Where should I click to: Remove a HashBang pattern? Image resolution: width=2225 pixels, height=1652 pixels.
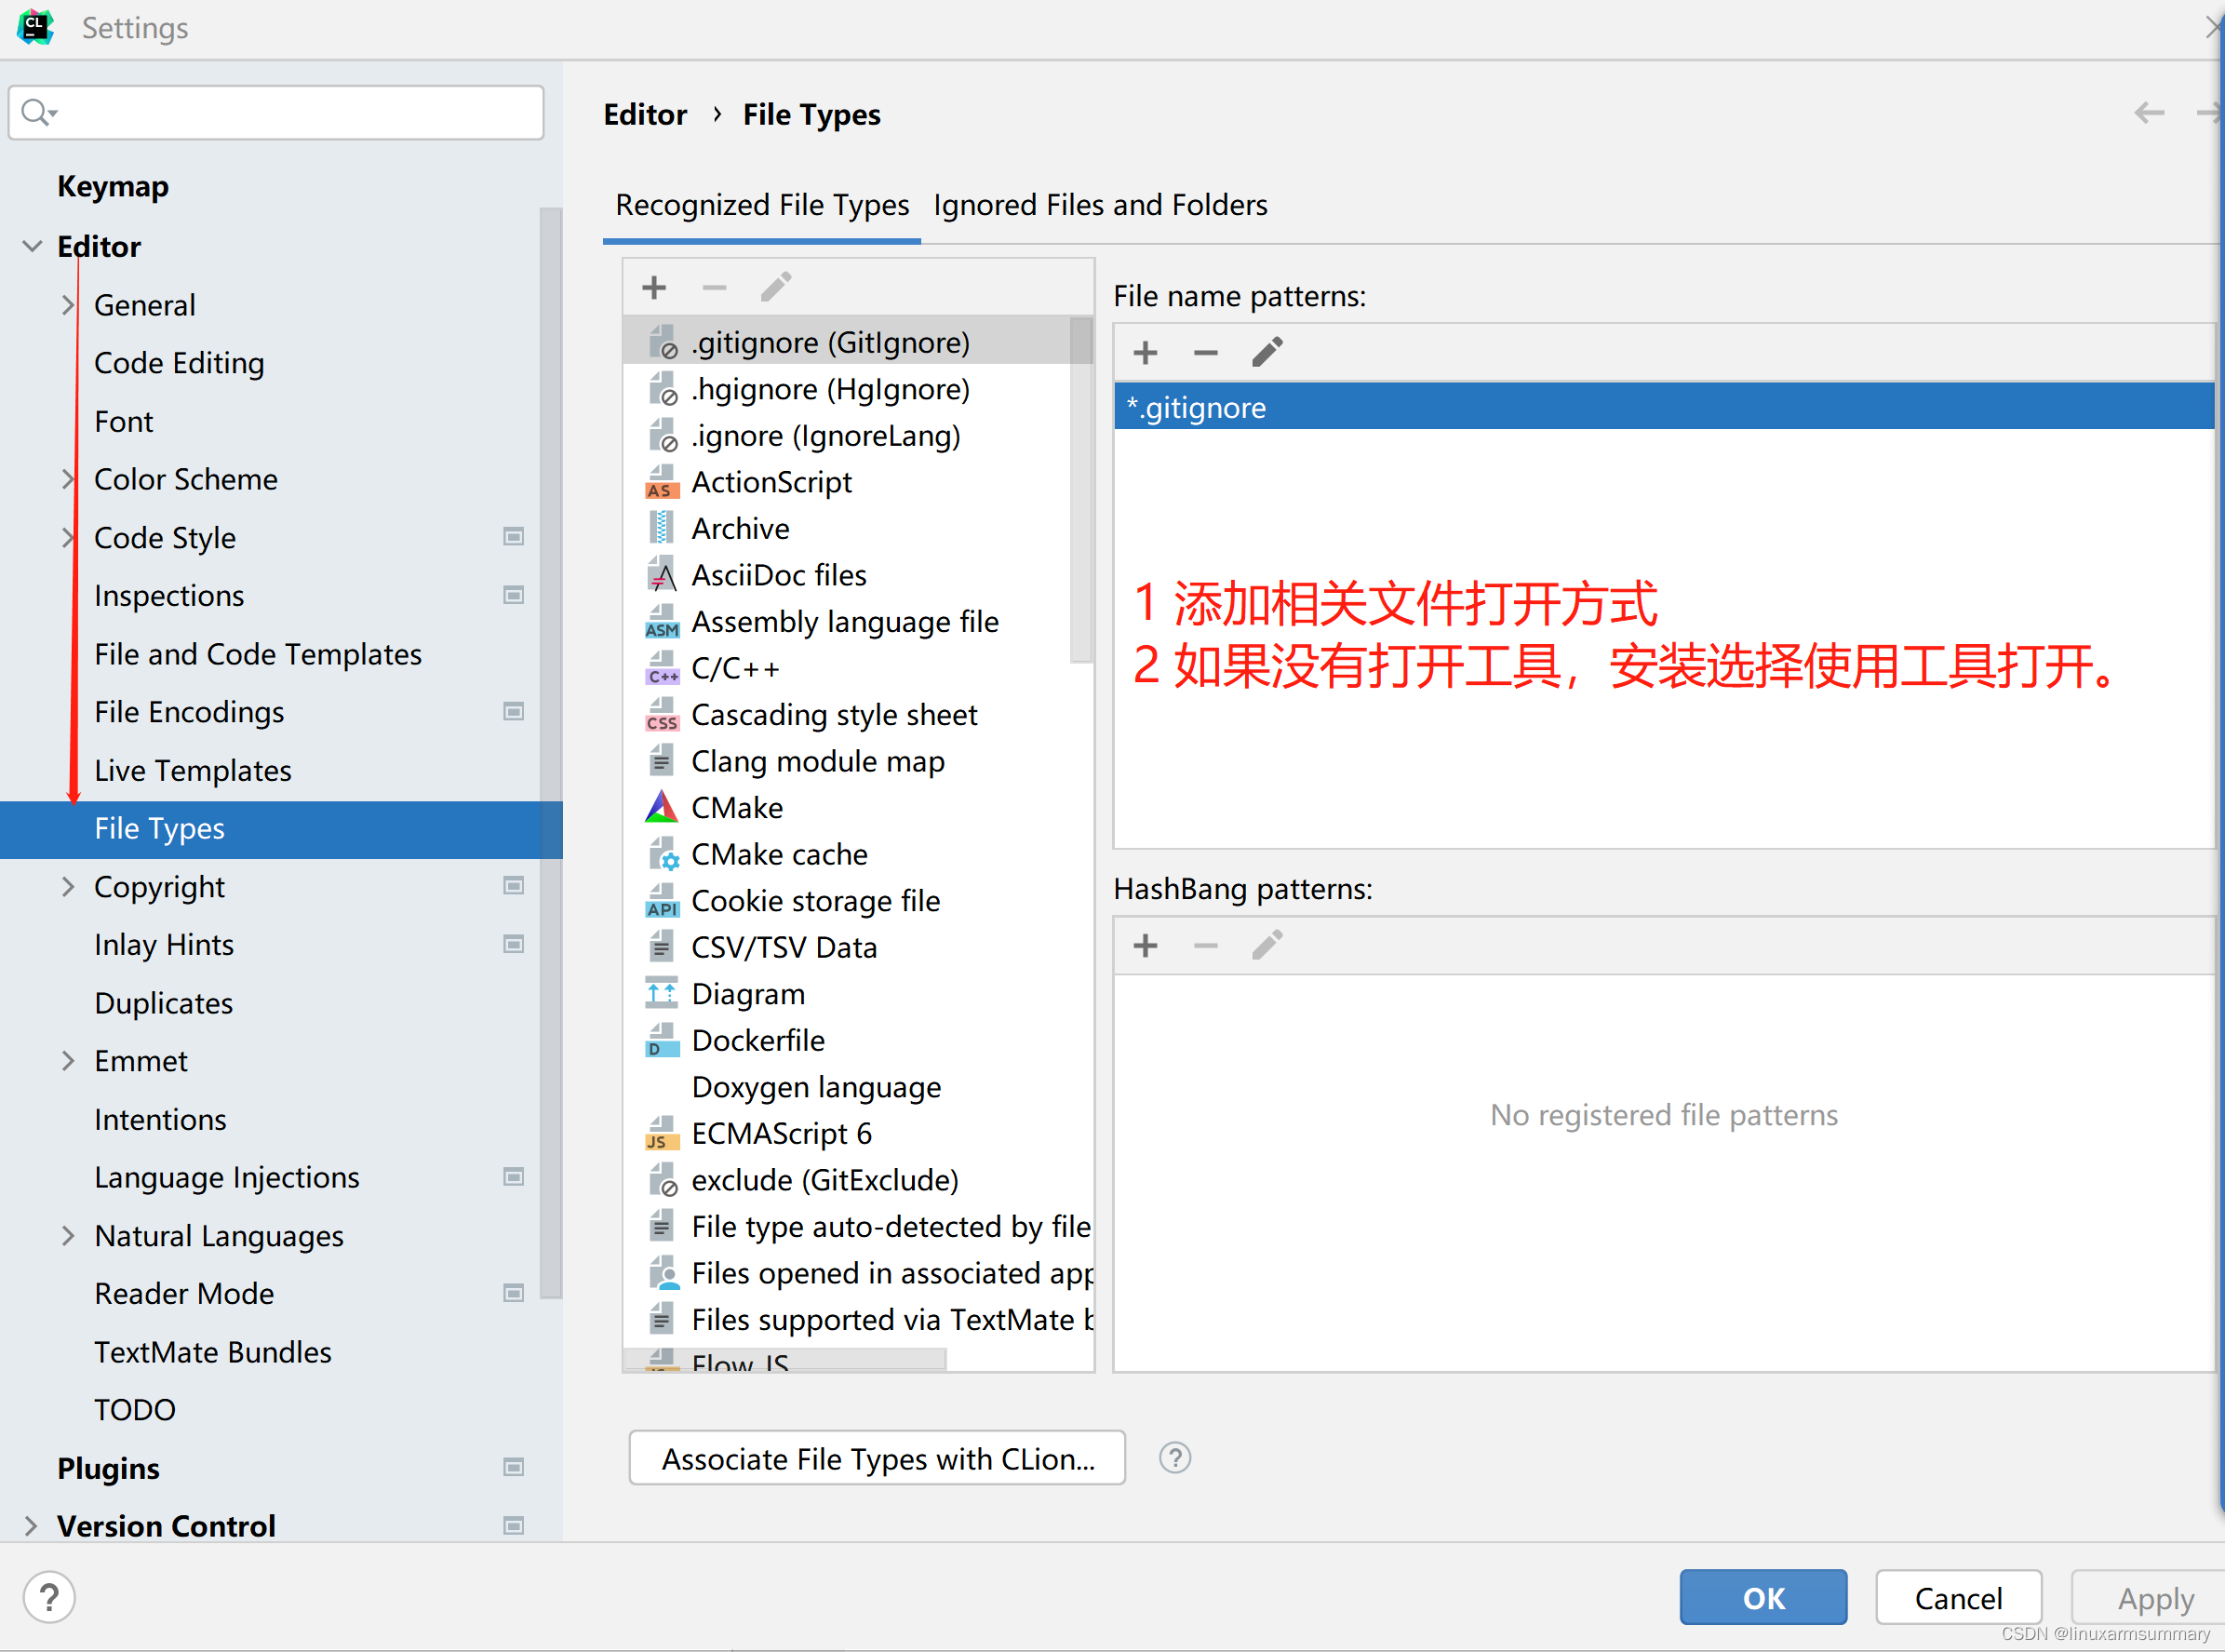pos(1206,945)
